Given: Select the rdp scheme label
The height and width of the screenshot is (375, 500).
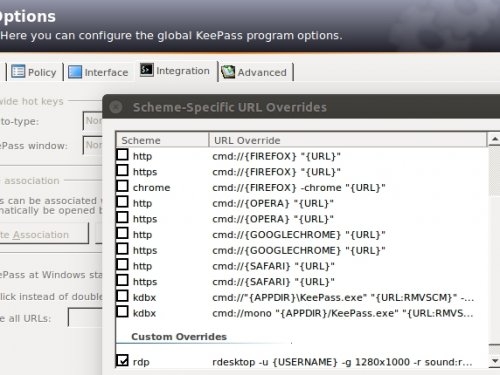Looking at the screenshot, I should (141, 362).
